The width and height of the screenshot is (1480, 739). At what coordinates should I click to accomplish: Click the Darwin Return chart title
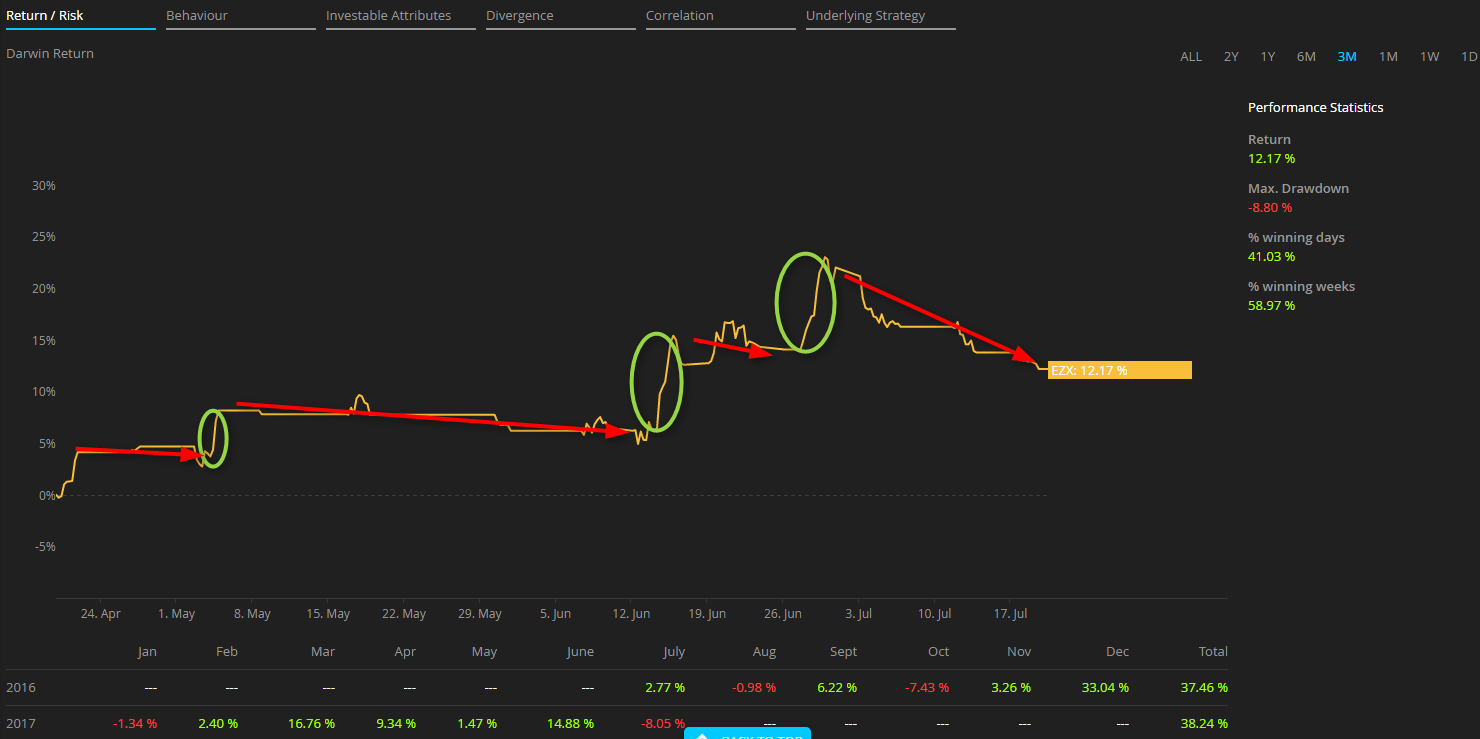(50, 54)
